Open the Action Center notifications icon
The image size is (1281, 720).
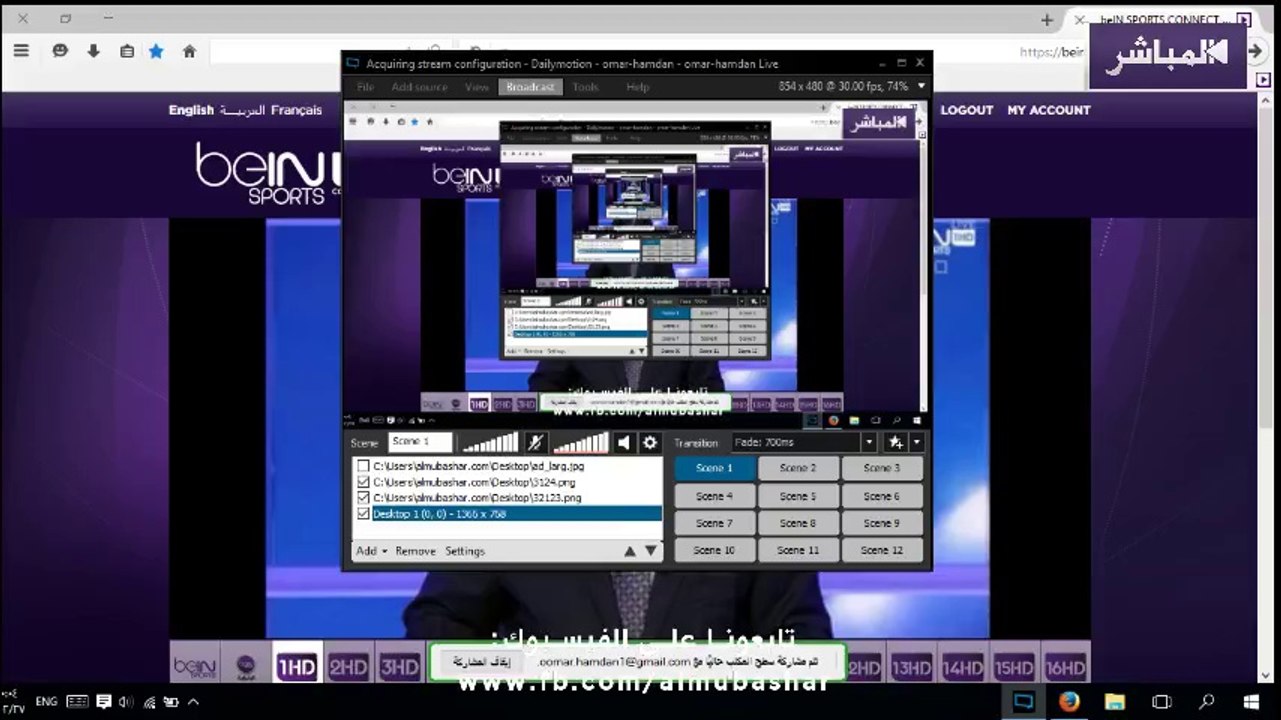(104, 702)
